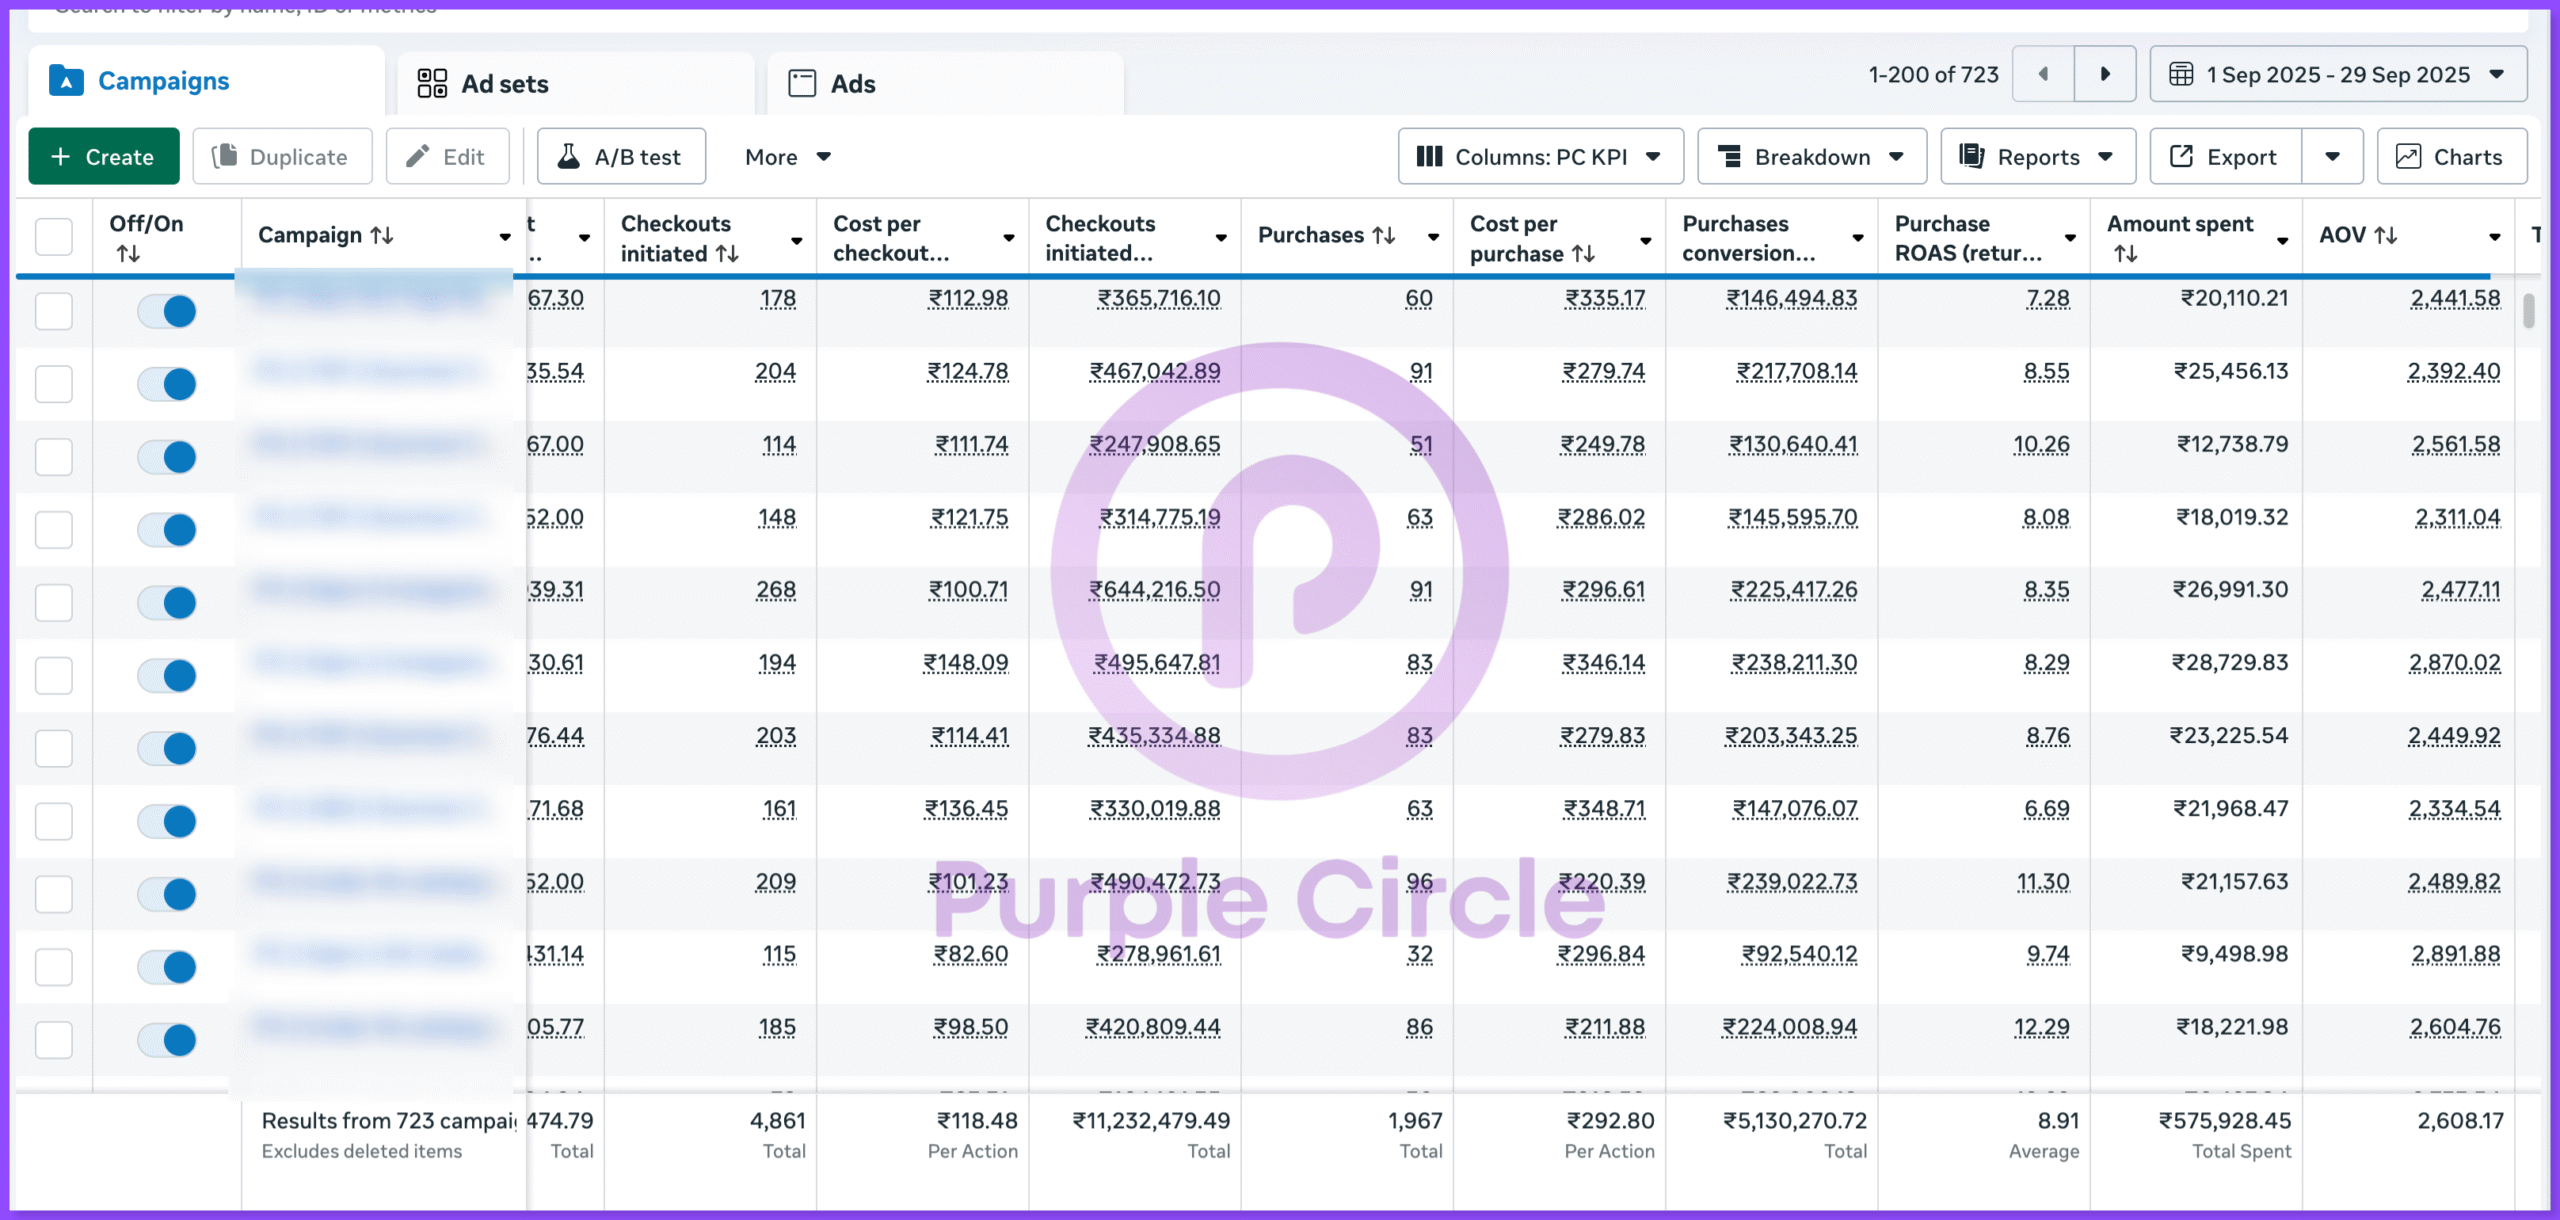This screenshot has height=1220, width=2560.
Task: Toggle off the first campaign switch
Action: click(x=167, y=311)
